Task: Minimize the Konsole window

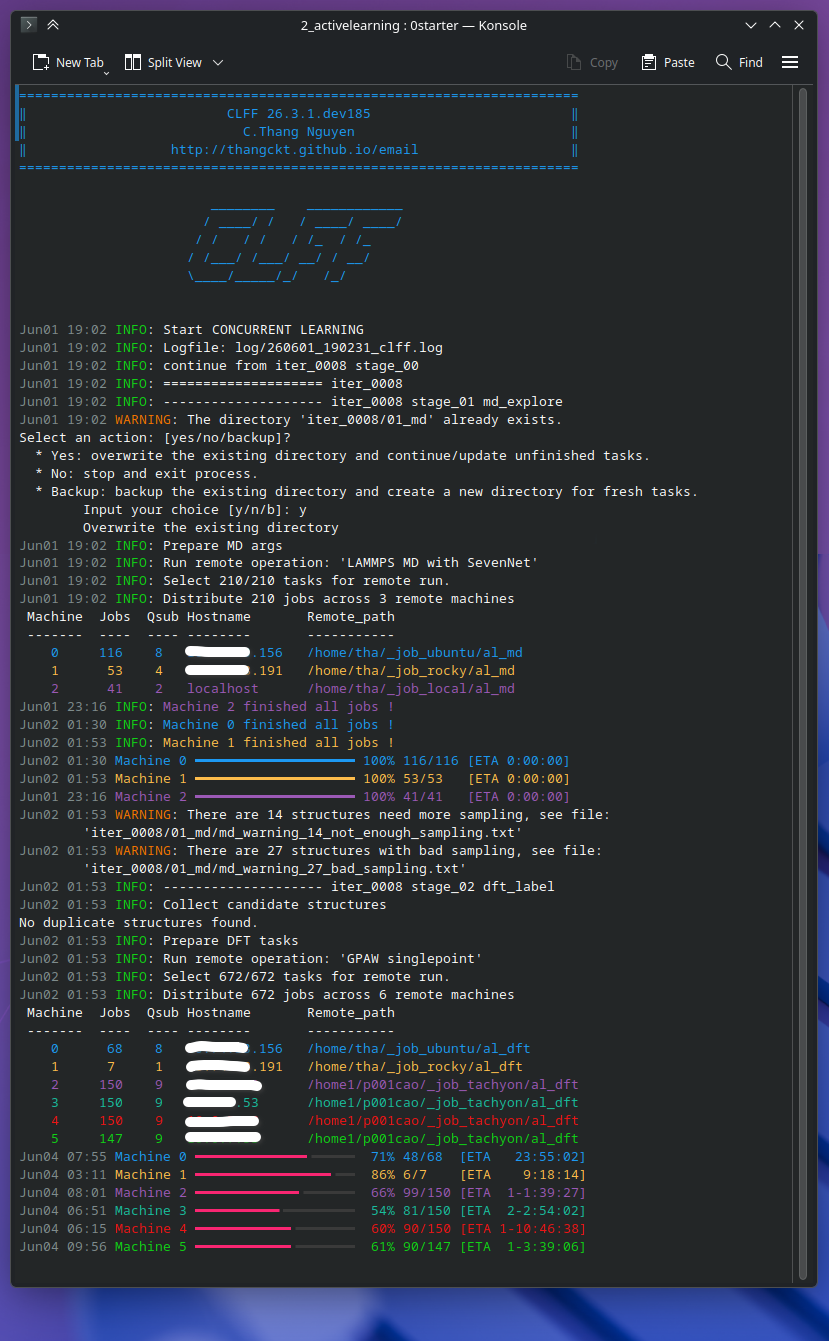Action: point(752,24)
